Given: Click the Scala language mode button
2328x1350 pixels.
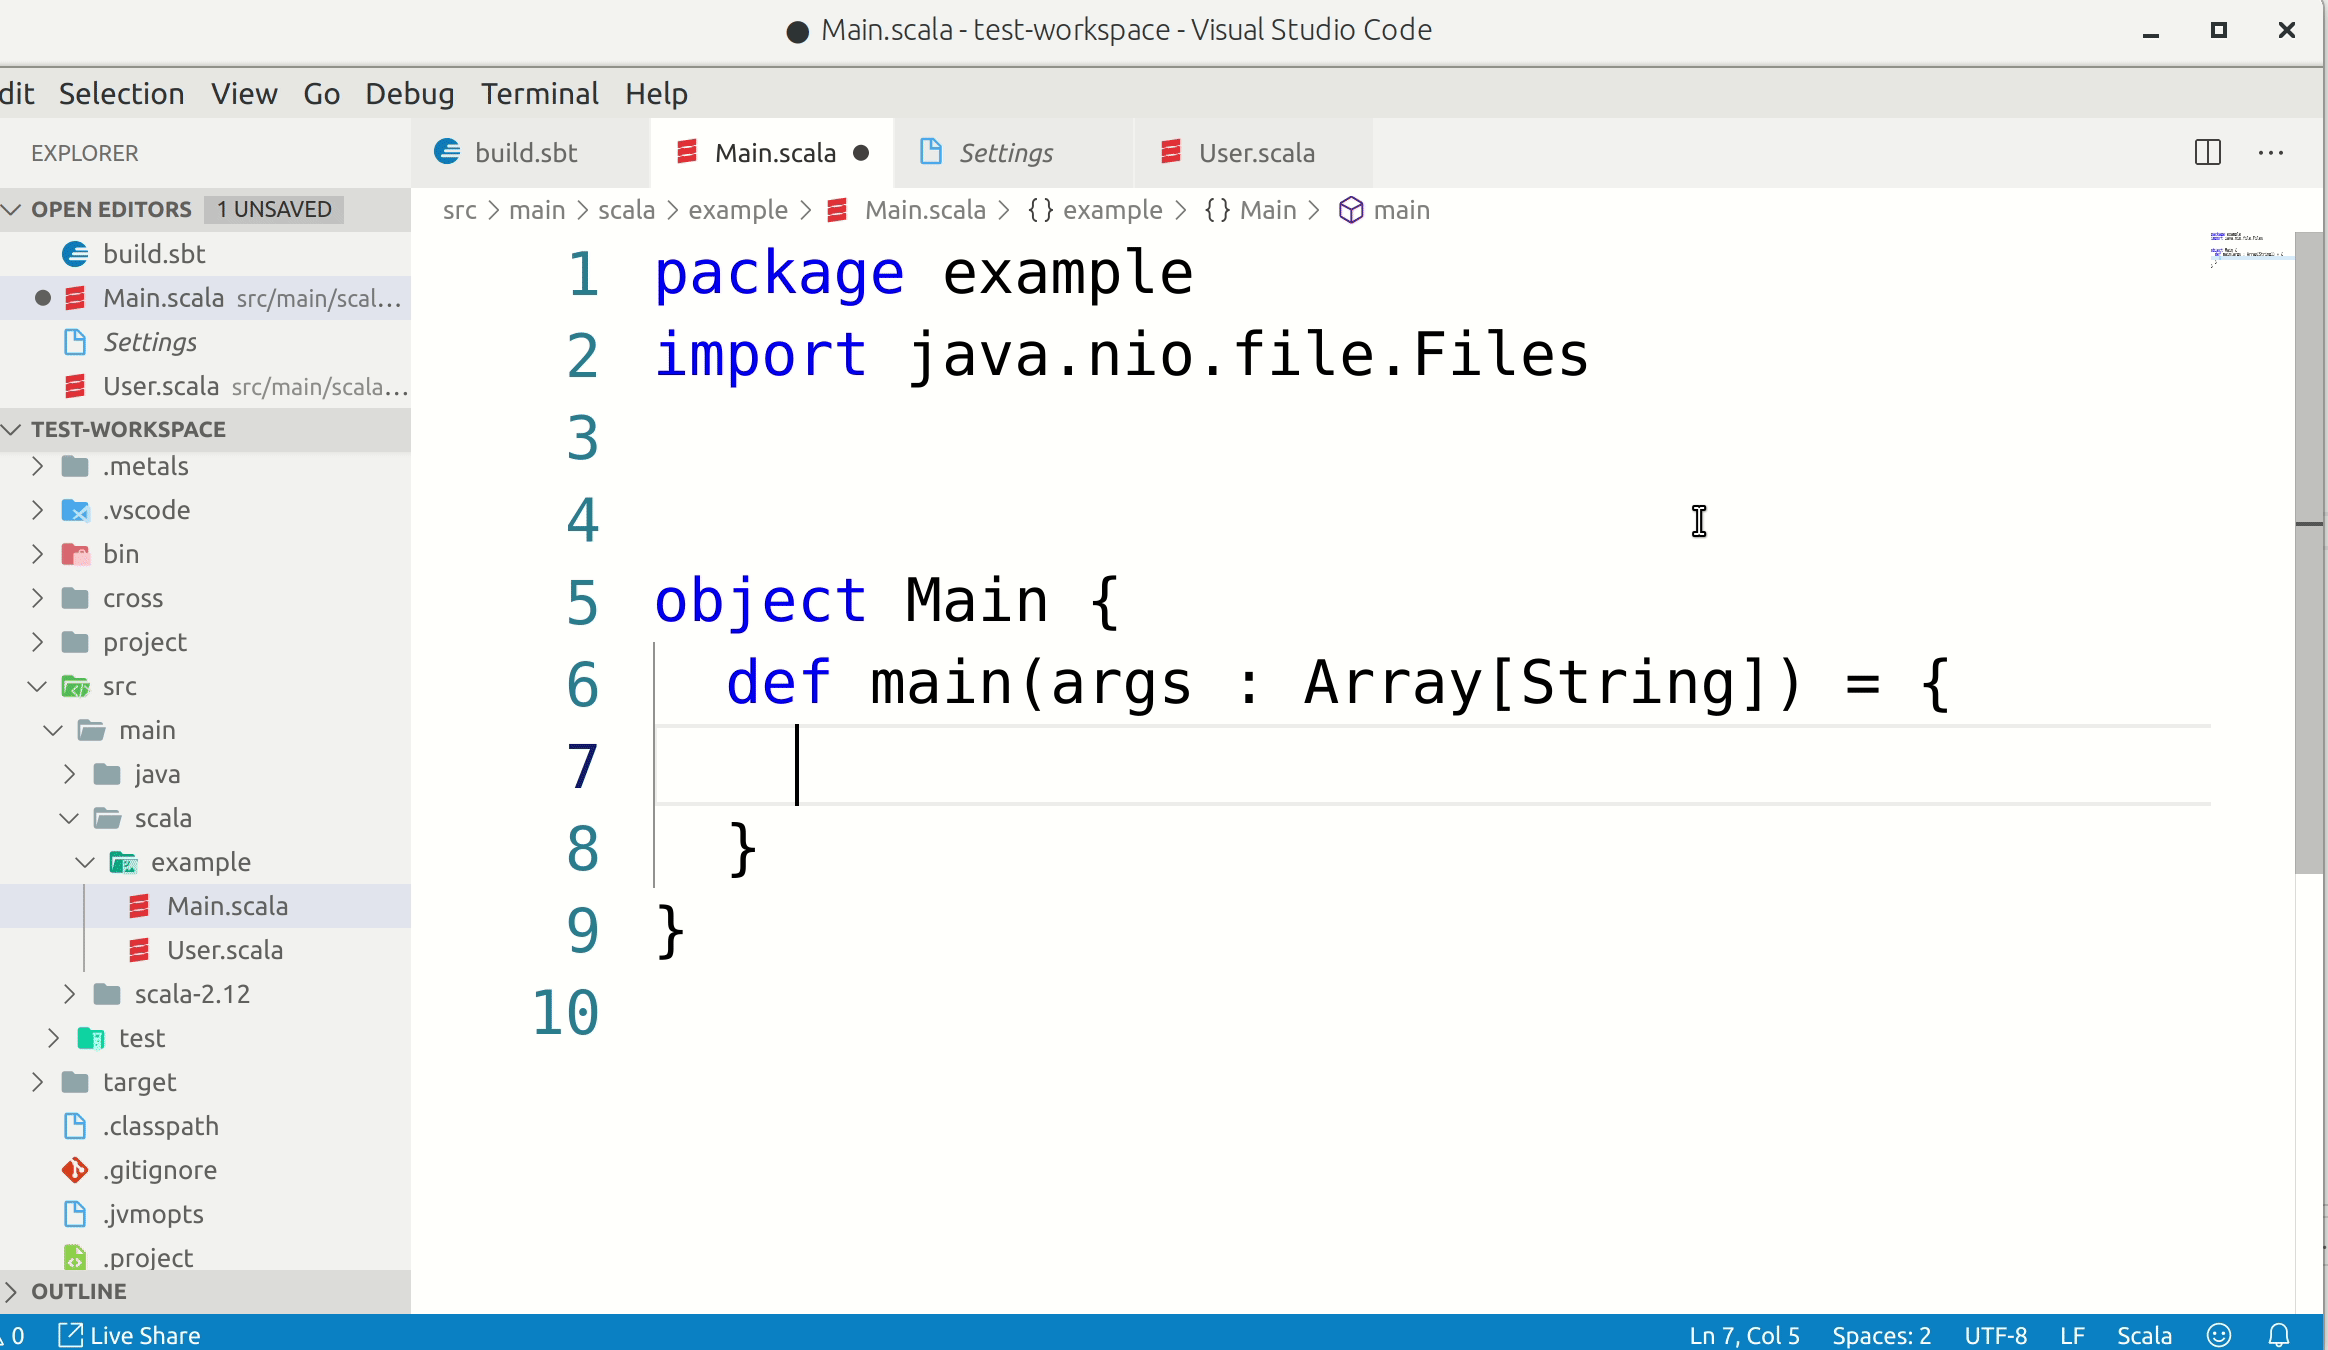Looking at the screenshot, I should [2143, 1335].
